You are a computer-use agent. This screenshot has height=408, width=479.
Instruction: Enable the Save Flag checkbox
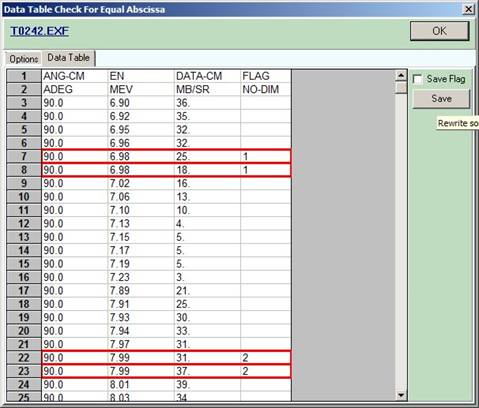point(417,79)
